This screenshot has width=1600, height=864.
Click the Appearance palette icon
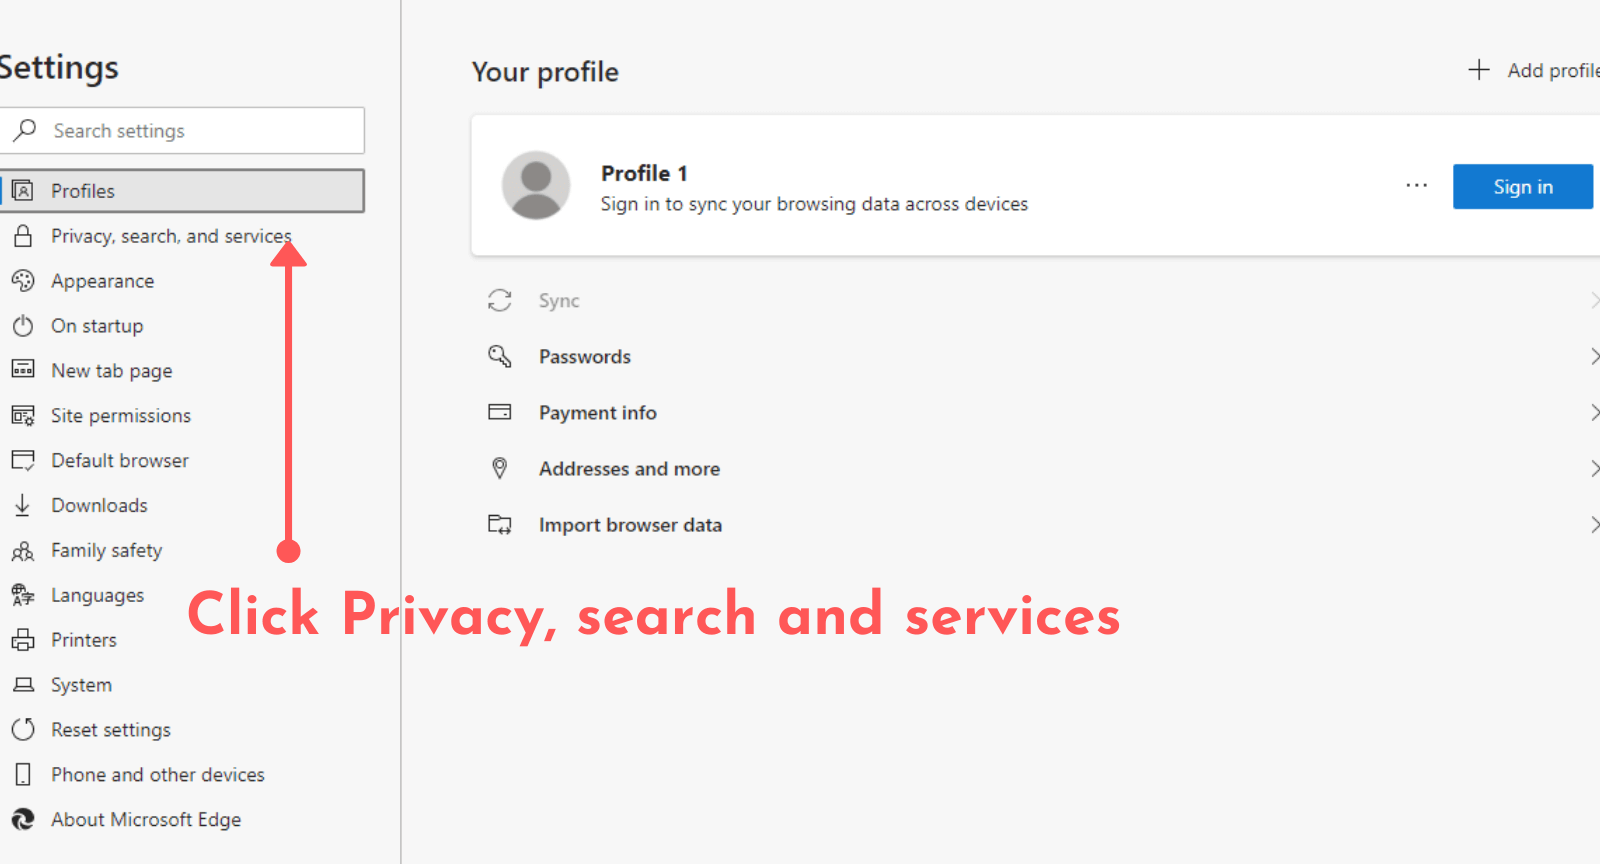(x=23, y=281)
